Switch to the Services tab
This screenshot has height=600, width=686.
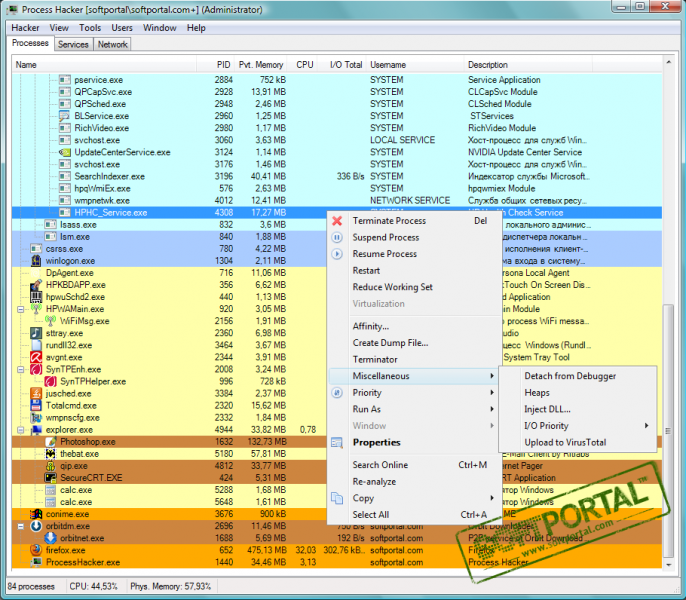[x=73, y=45]
